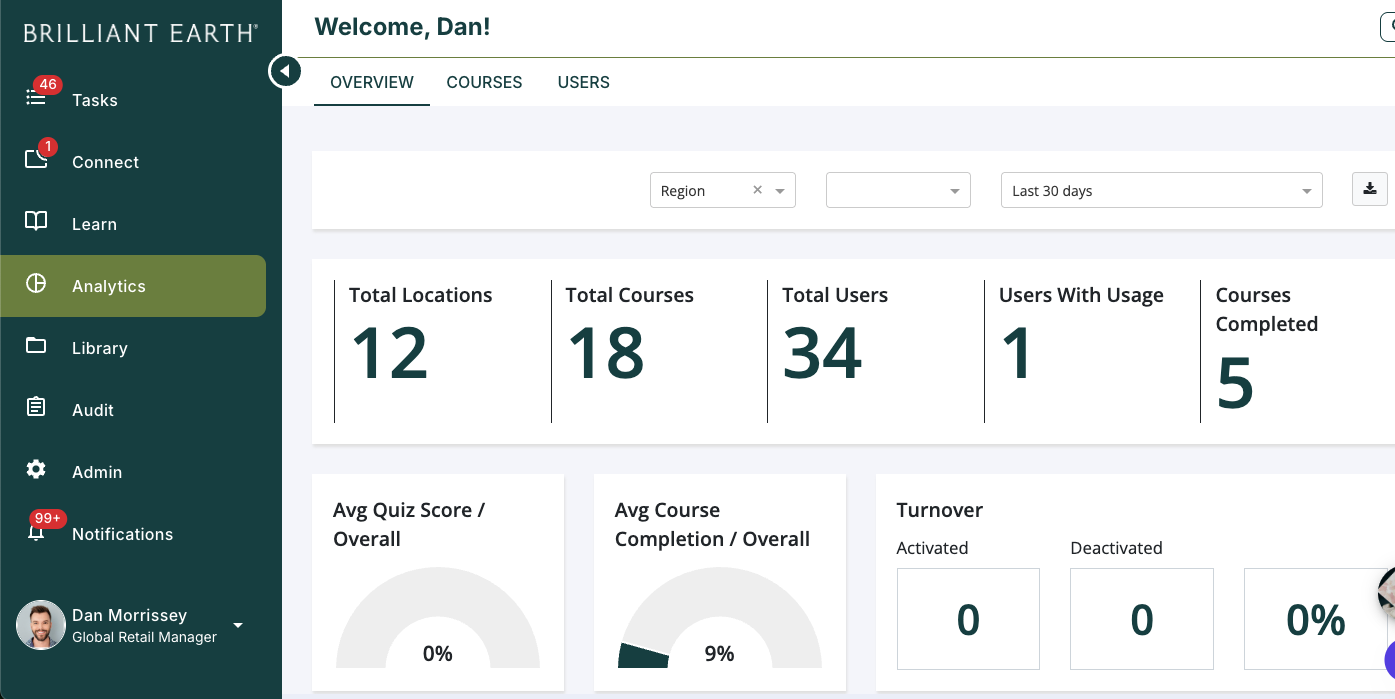Select the Analytics pie chart icon
The height and width of the screenshot is (699, 1395).
tap(36, 284)
